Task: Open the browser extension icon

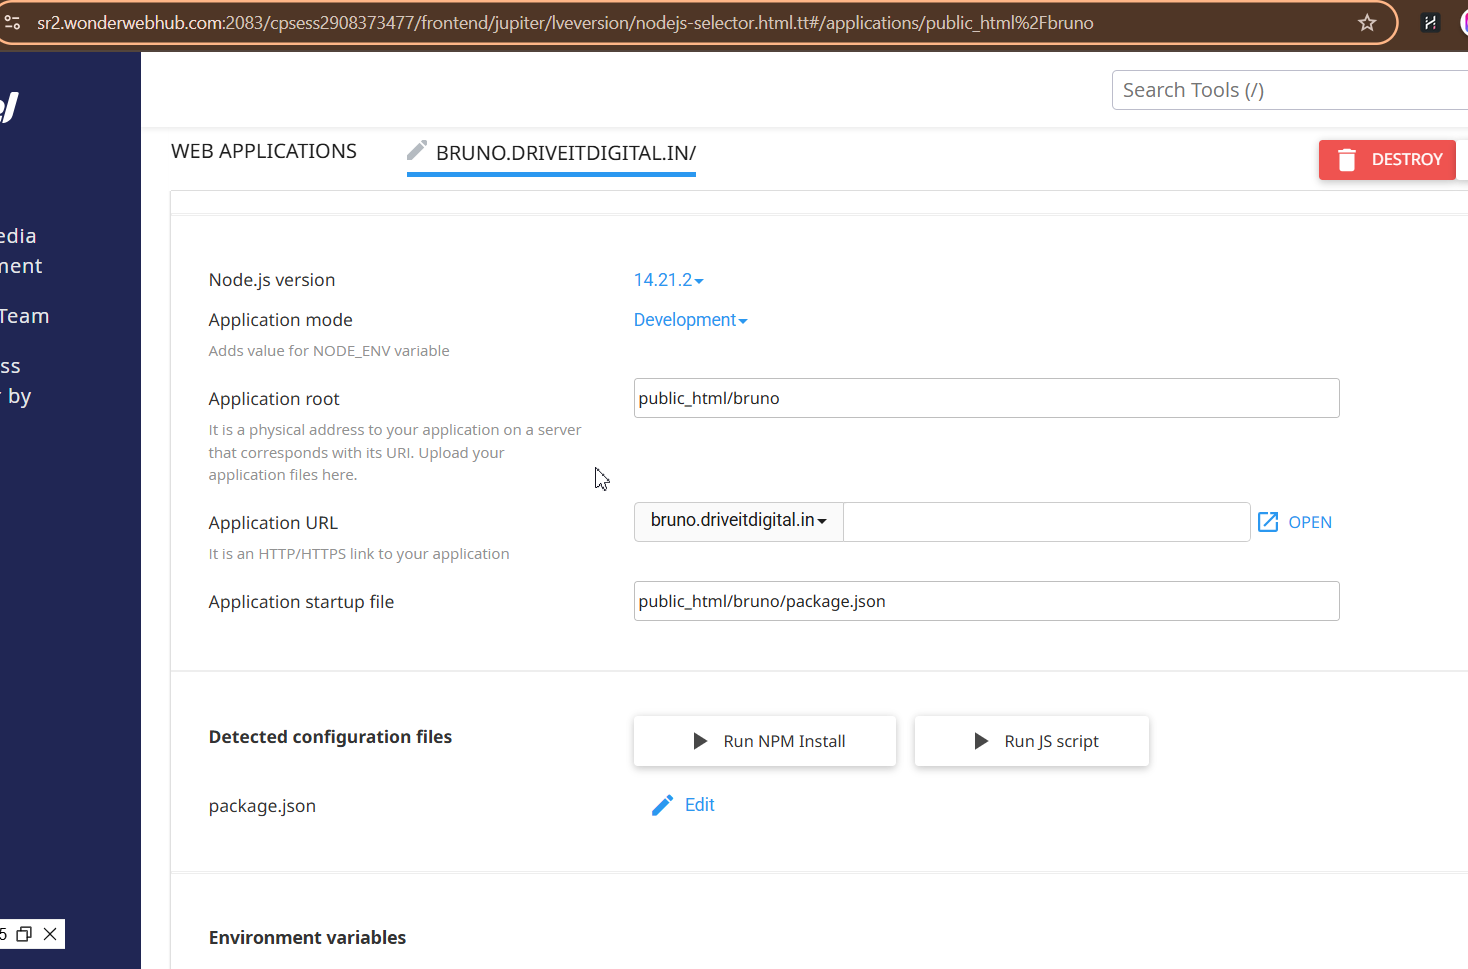Action: coord(1430,22)
